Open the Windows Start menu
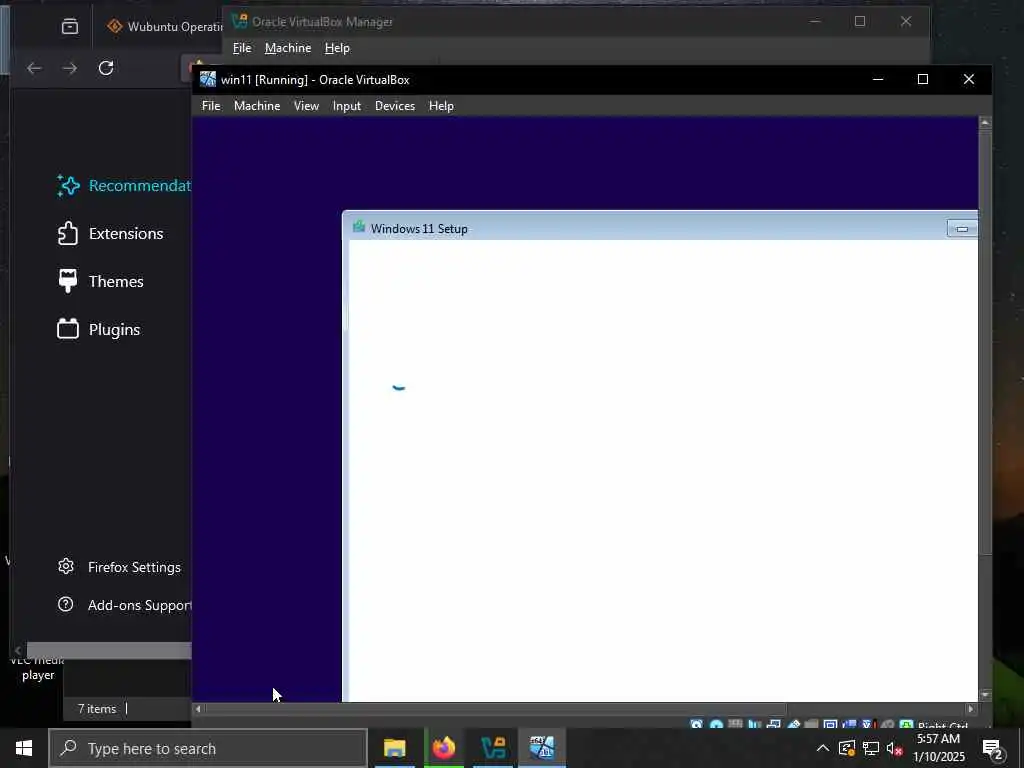The width and height of the screenshot is (1024, 768). click(24, 748)
